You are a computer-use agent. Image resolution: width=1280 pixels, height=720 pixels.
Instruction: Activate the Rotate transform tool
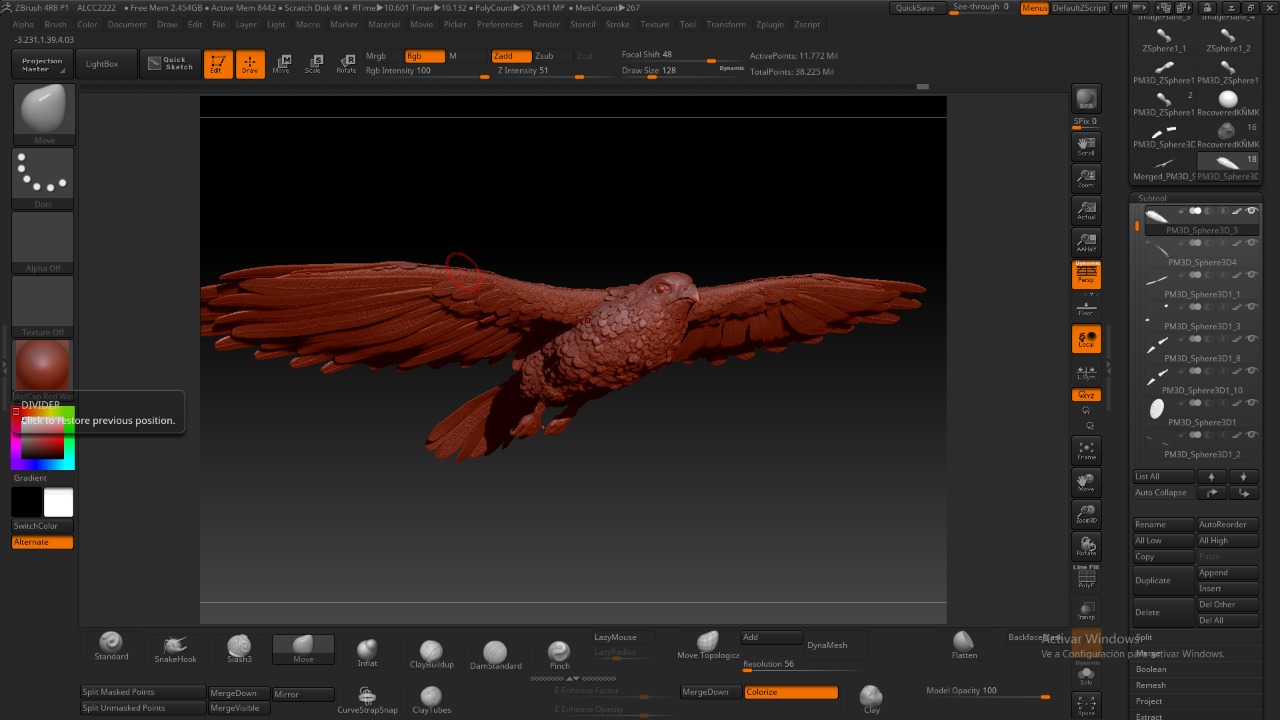click(346, 64)
